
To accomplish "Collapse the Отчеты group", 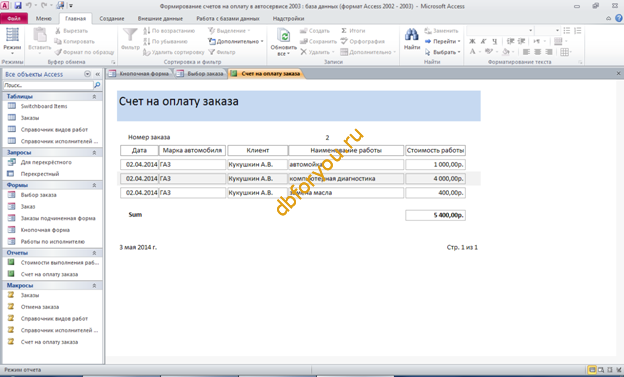I will tap(94, 253).
